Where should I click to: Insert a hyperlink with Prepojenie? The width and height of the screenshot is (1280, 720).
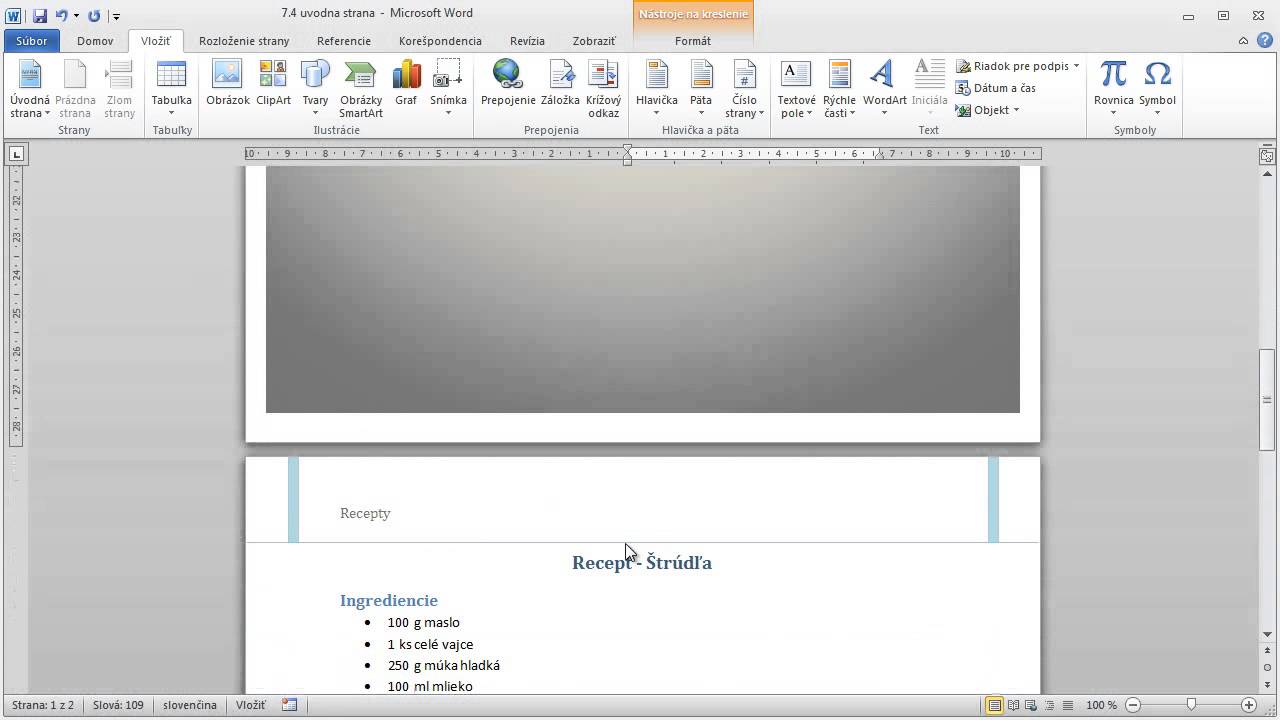point(508,84)
